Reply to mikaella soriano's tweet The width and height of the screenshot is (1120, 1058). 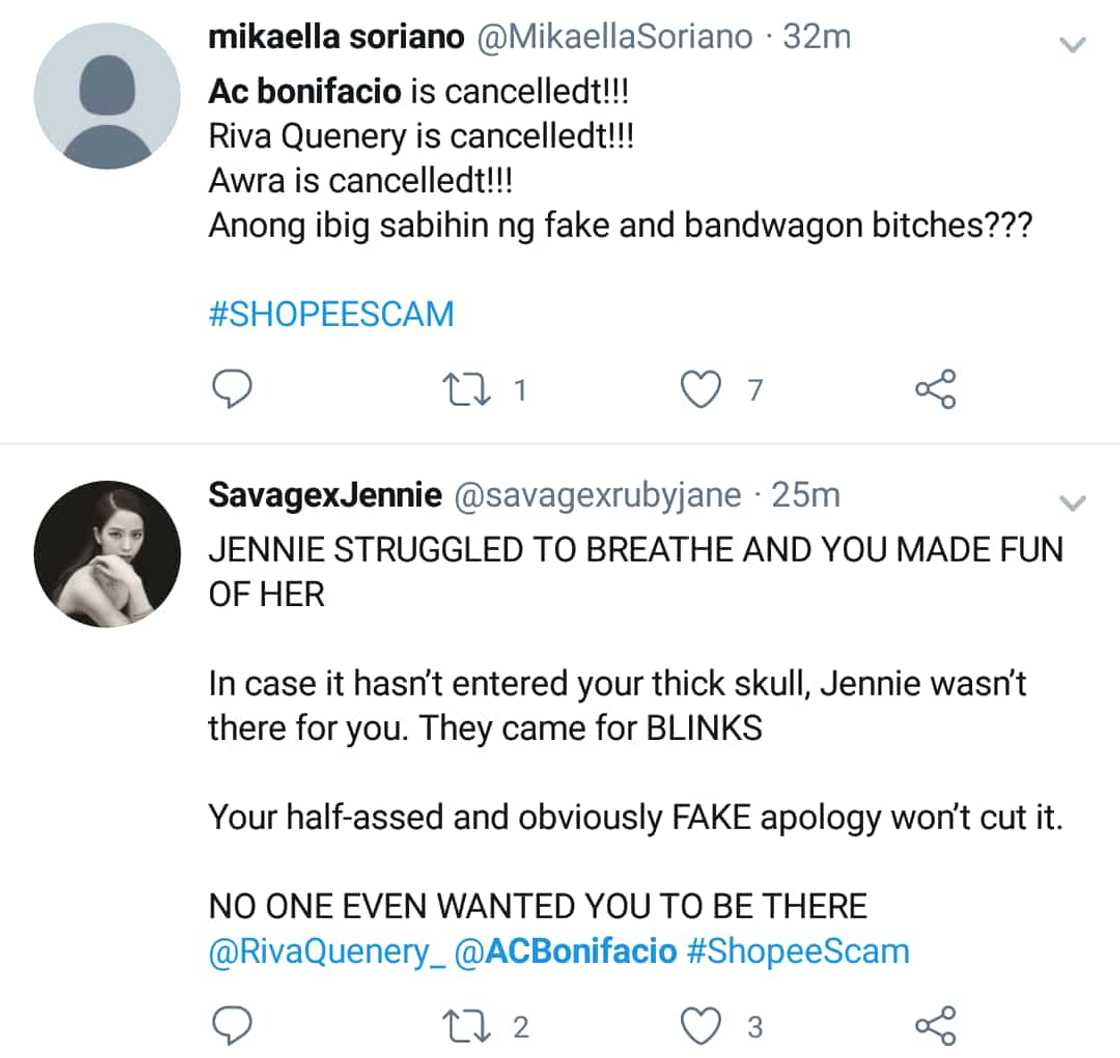pos(233,389)
